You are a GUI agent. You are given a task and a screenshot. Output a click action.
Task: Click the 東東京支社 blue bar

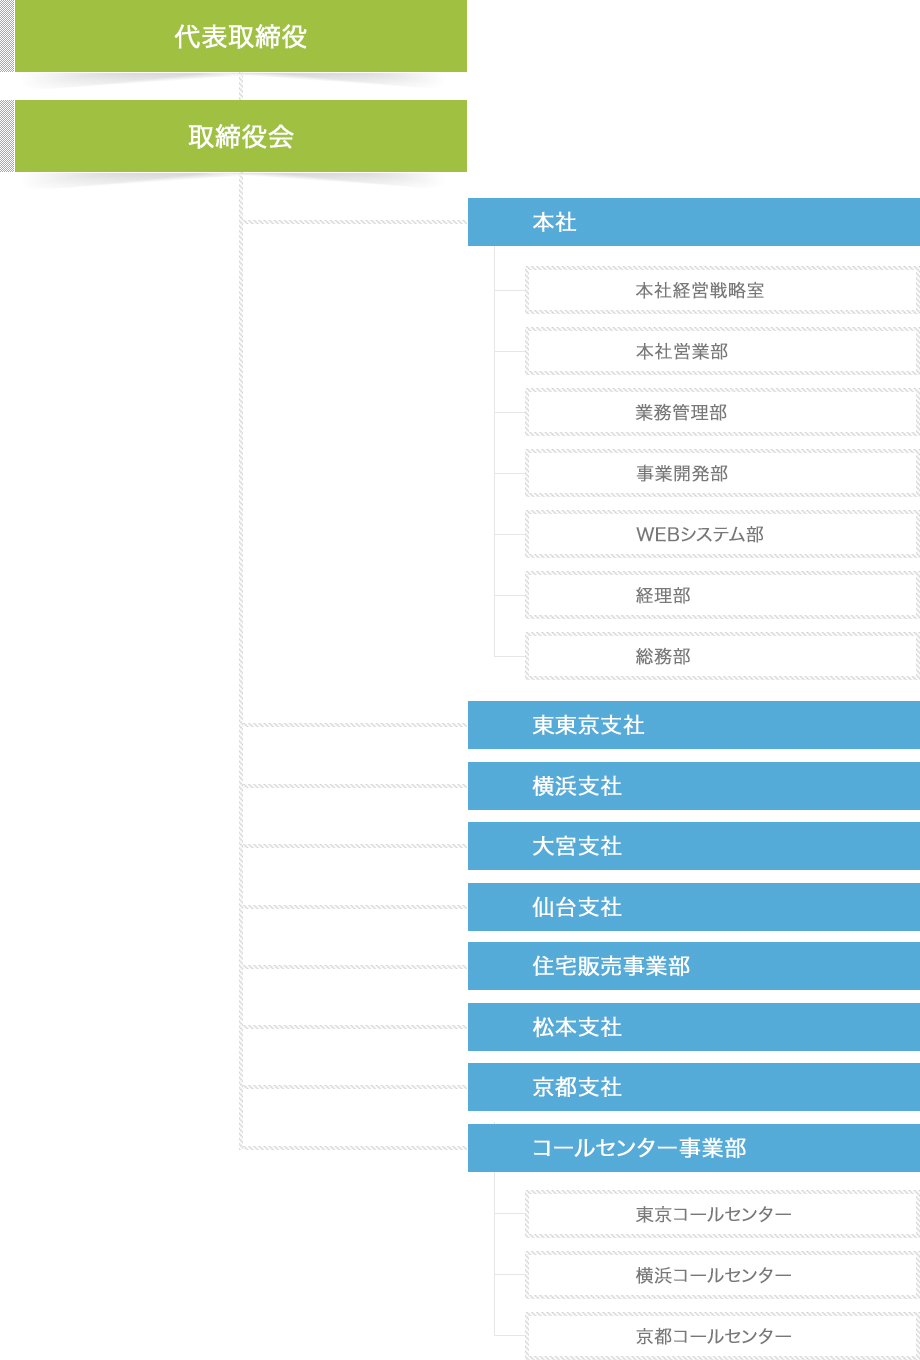(x=694, y=725)
